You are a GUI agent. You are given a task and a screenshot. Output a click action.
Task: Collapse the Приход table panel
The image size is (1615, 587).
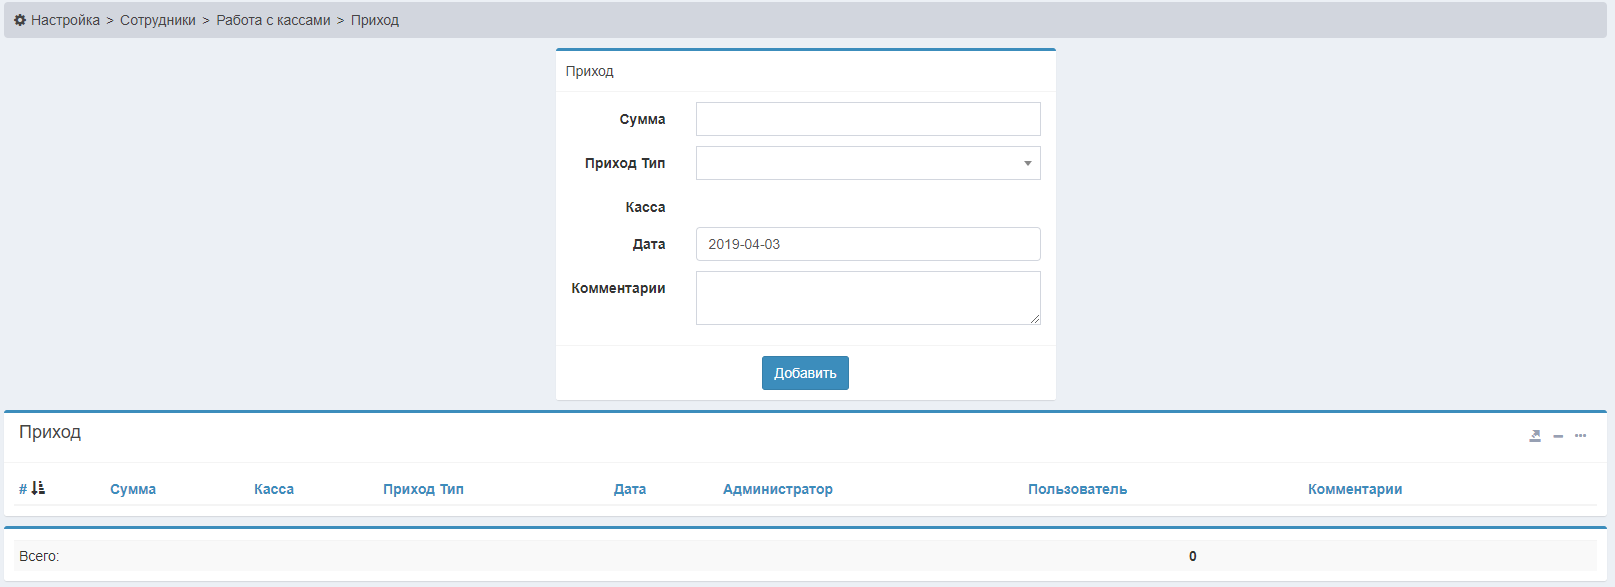1558,436
